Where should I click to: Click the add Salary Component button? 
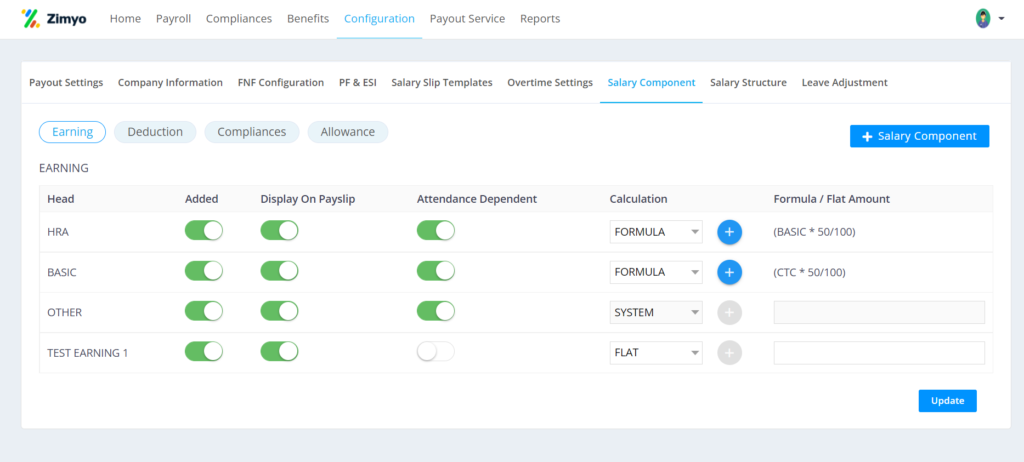click(x=920, y=136)
